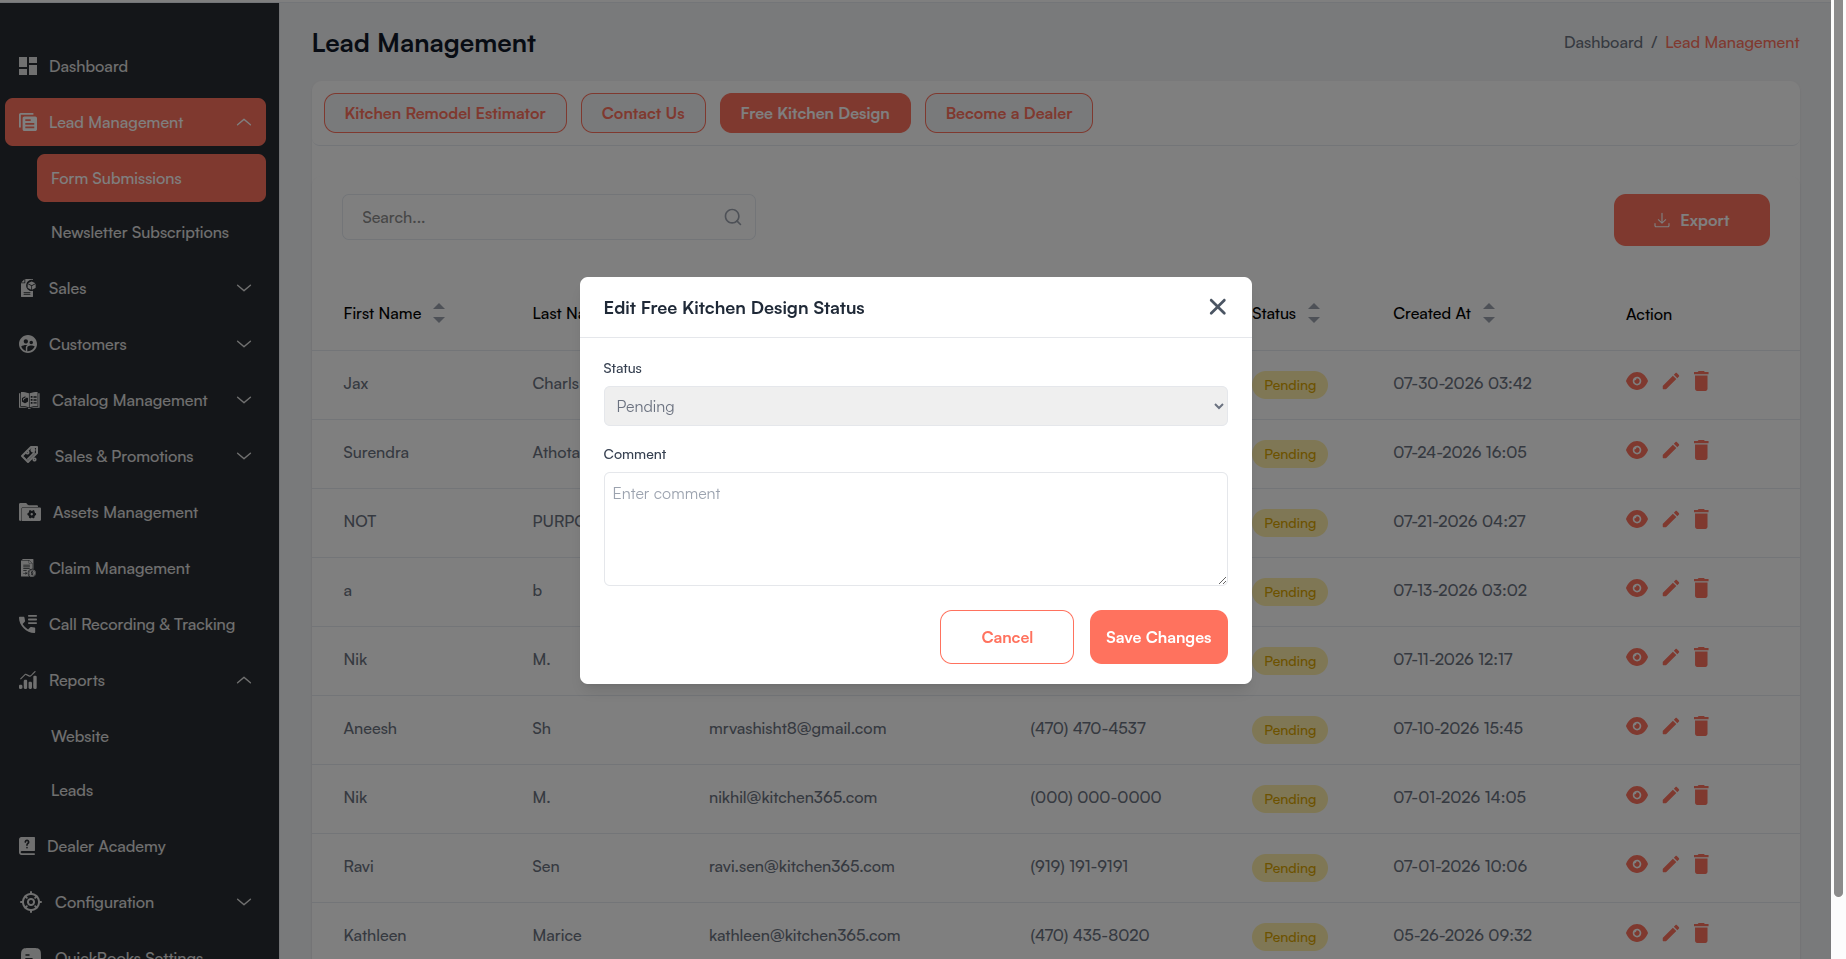Open Newsletter Subscriptions in the sidebar

pos(140,232)
